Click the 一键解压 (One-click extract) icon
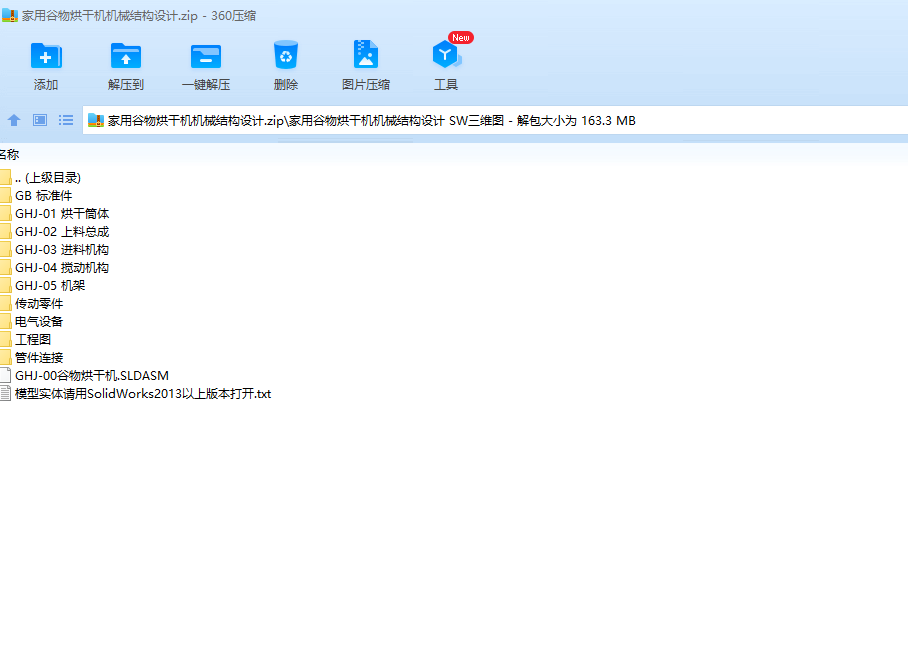The height and width of the screenshot is (668, 908). [x=206, y=56]
